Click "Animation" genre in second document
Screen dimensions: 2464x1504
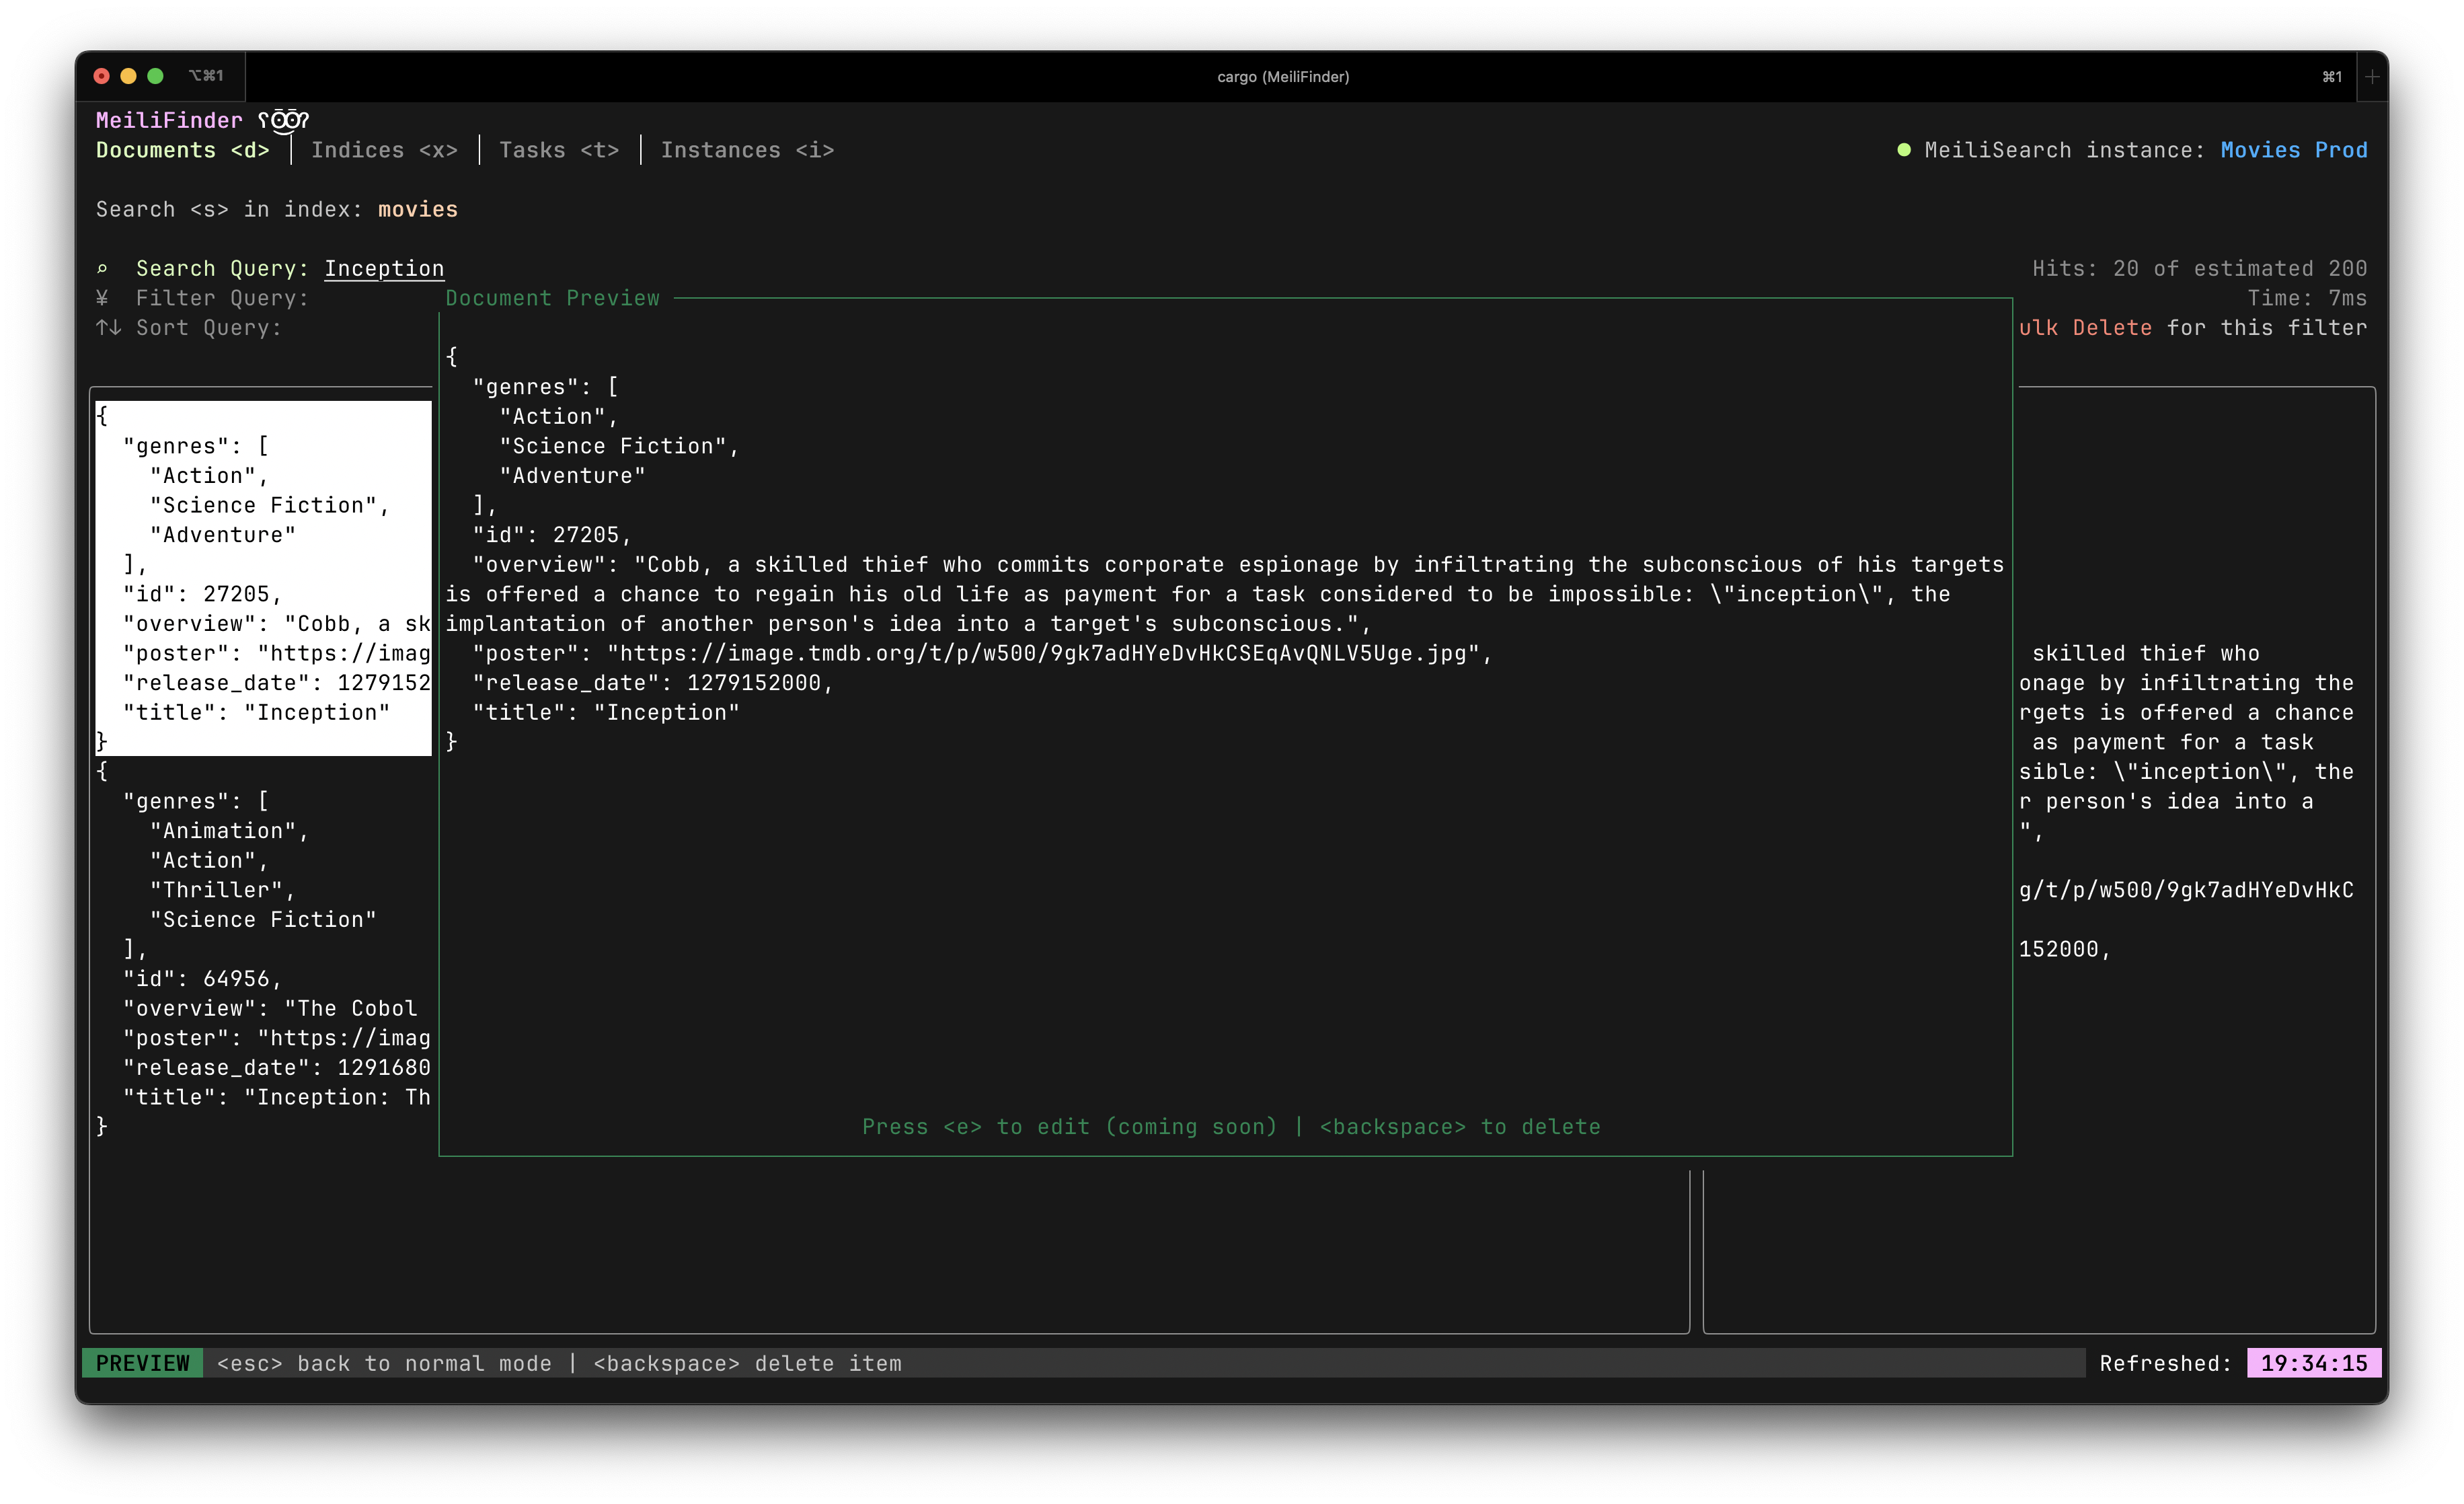[229, 831]
